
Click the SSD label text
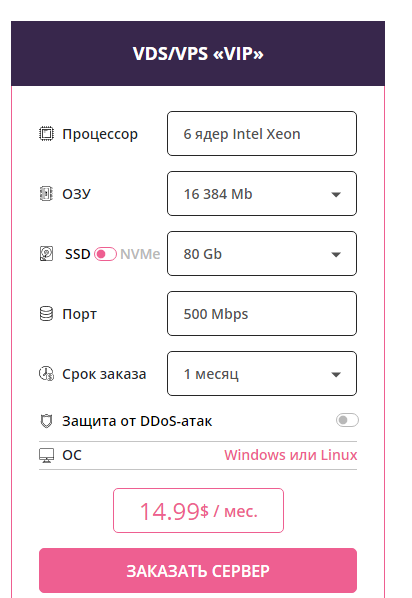(77, 254)
